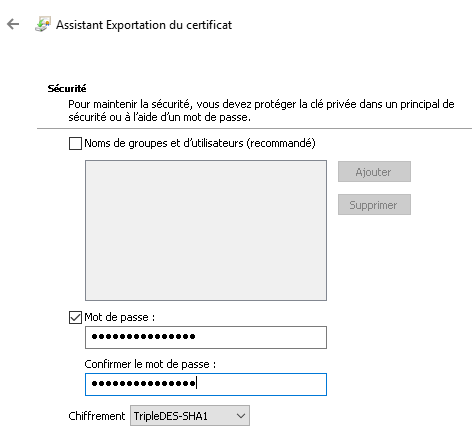Image resolution: width=472 pixels, height=442 pixels.
Task: Enable the groups and users names checkbox
Action: (75, 144)
